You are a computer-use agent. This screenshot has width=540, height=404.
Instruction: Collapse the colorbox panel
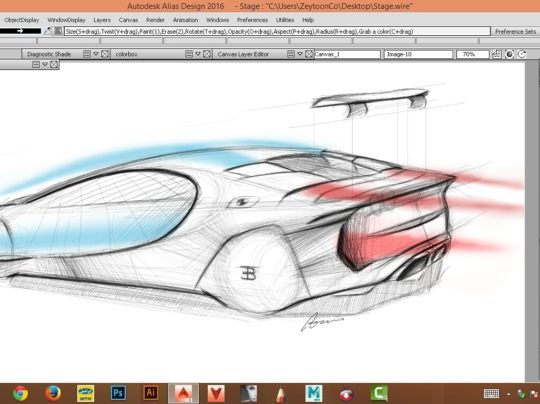[189, 54]
